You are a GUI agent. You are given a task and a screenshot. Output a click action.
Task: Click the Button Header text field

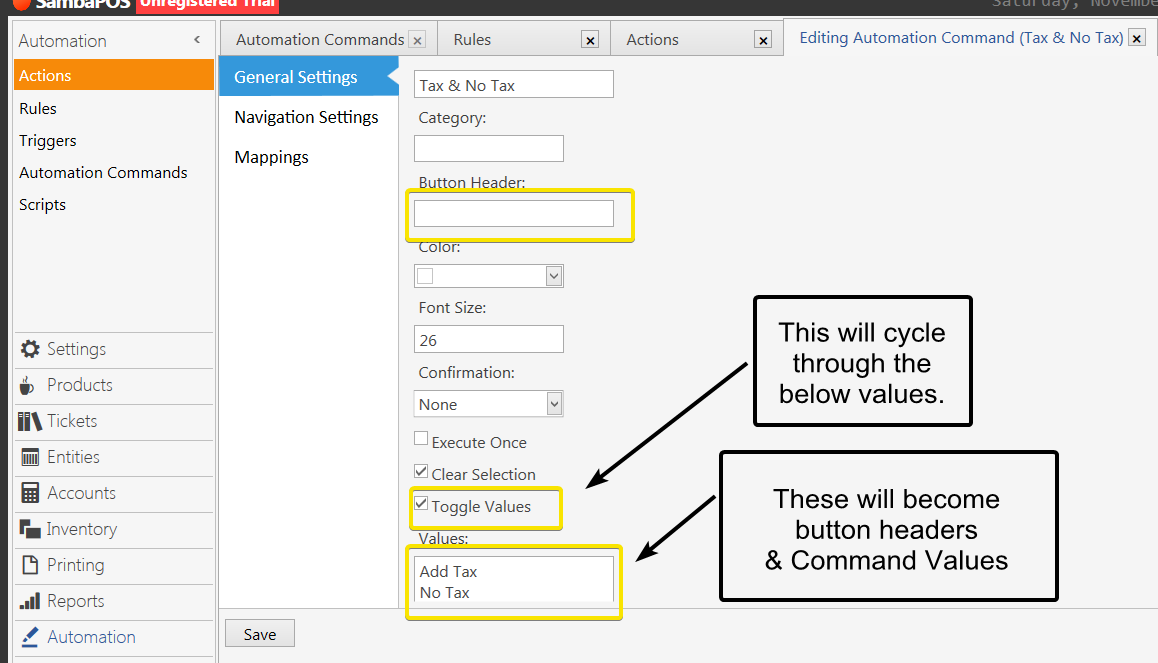coord(513,213)
